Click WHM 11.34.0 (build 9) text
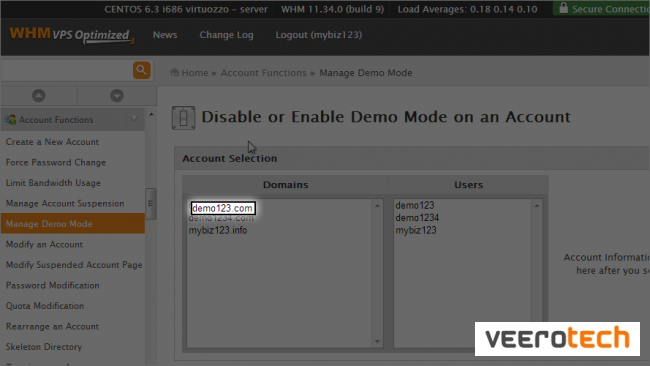 (332, 9)
